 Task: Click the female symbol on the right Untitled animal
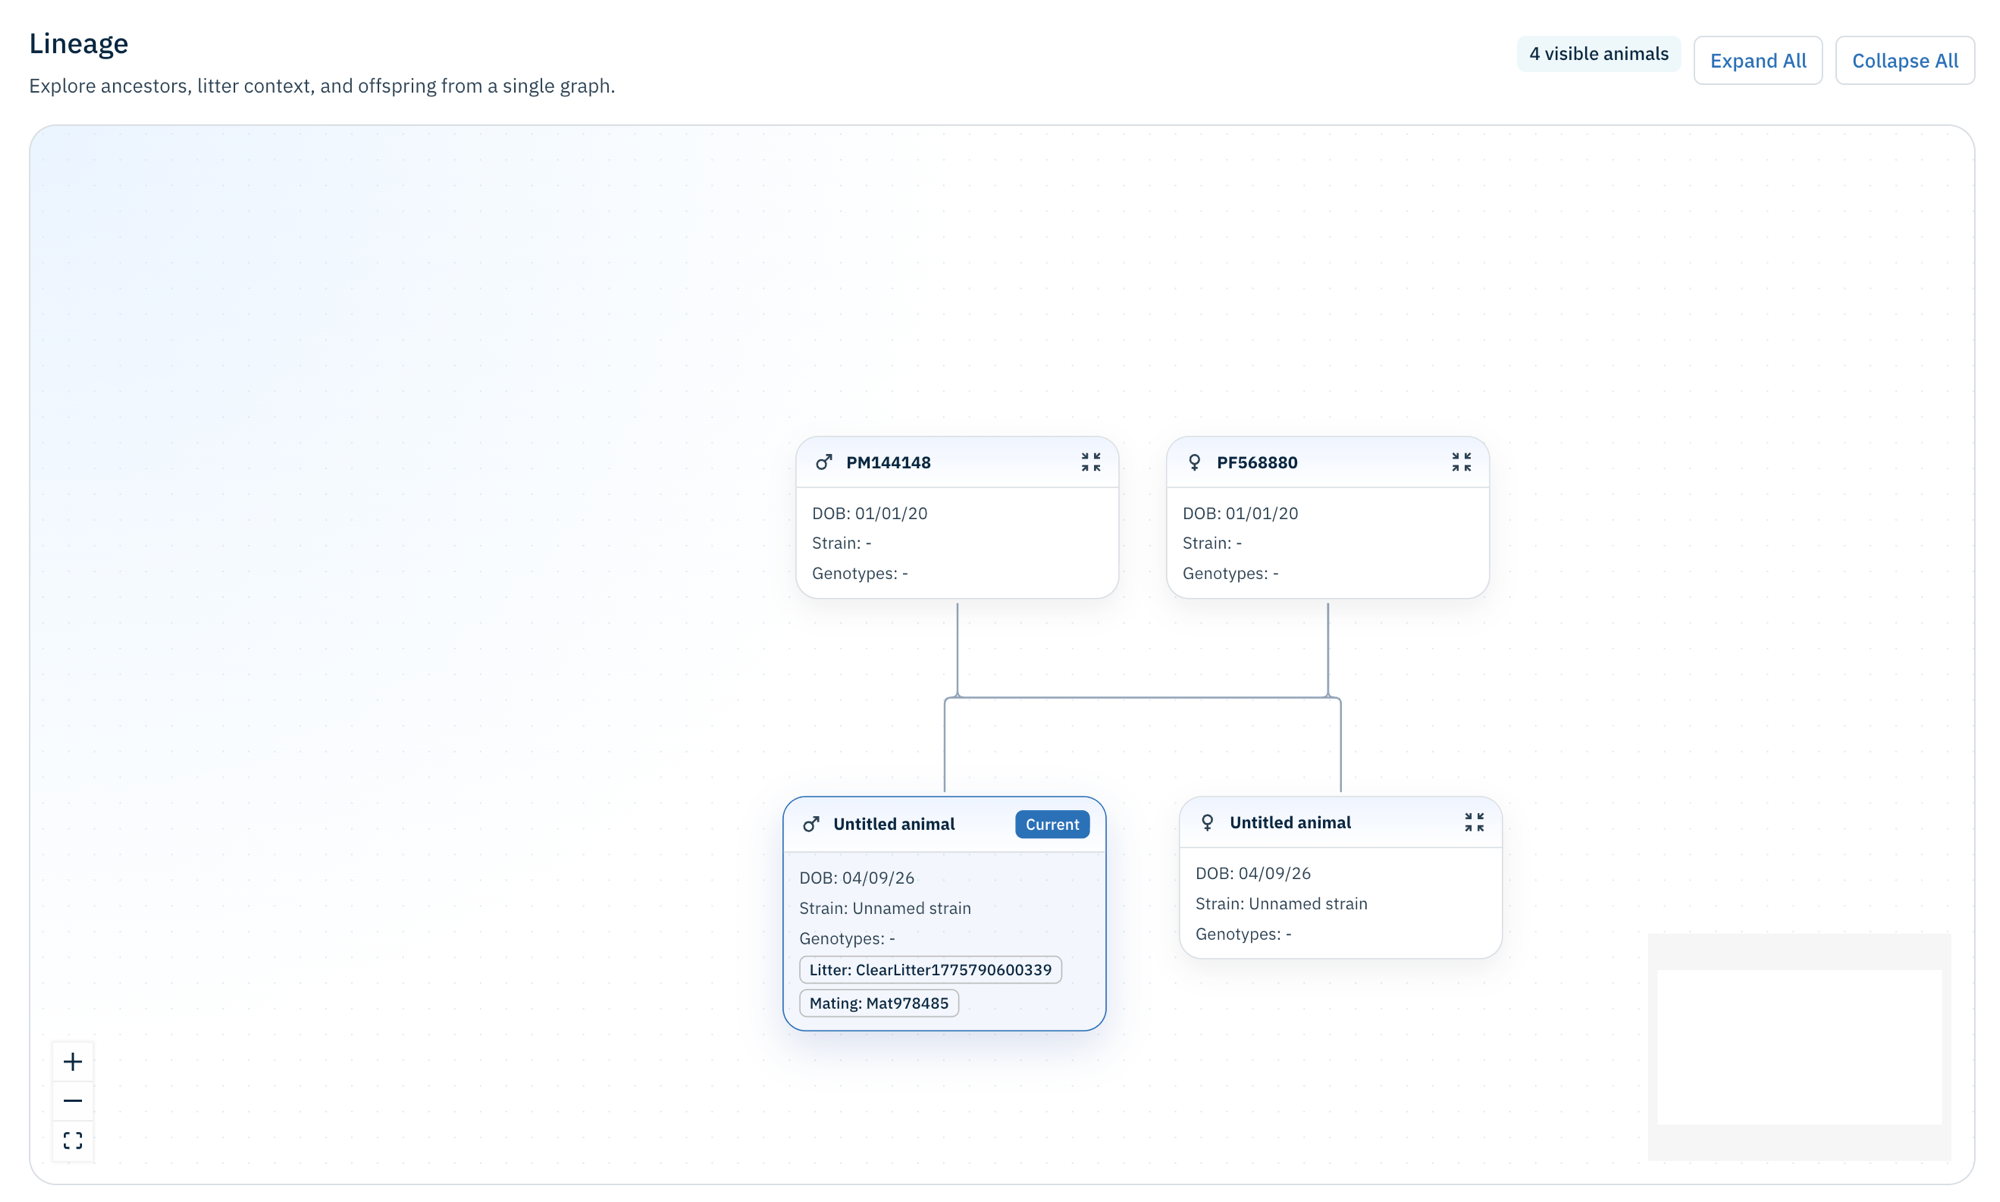pyautogui.click(x=1208, y=822)
